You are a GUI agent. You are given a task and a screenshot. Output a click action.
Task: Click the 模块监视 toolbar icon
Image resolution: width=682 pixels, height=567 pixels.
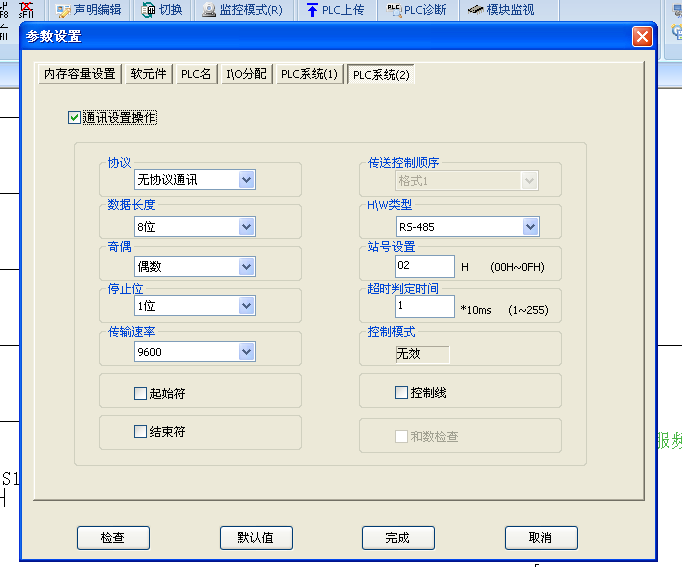pos(474,11)
